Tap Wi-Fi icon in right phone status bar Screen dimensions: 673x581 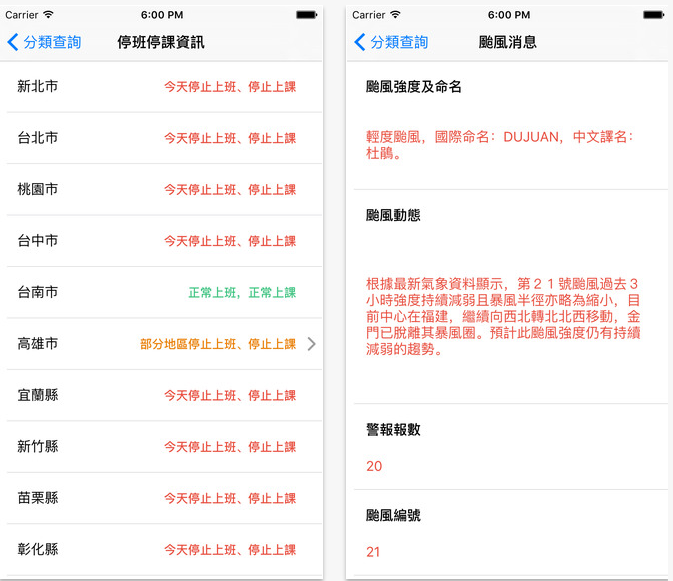point(395,15)
